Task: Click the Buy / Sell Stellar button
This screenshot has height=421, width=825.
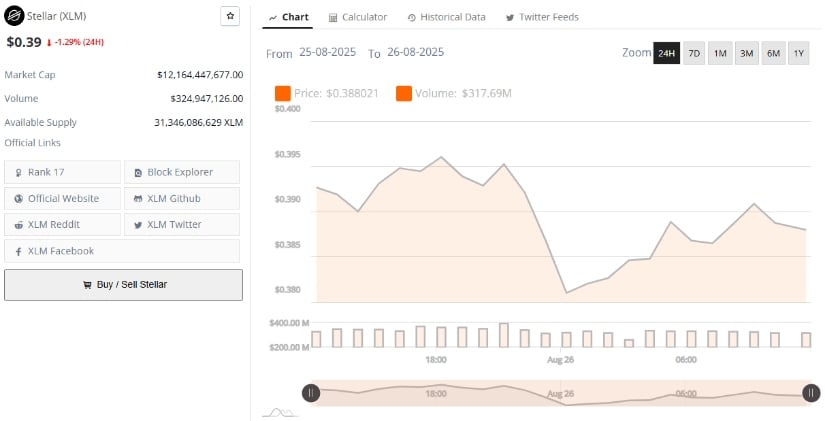Action: (124, 285)
